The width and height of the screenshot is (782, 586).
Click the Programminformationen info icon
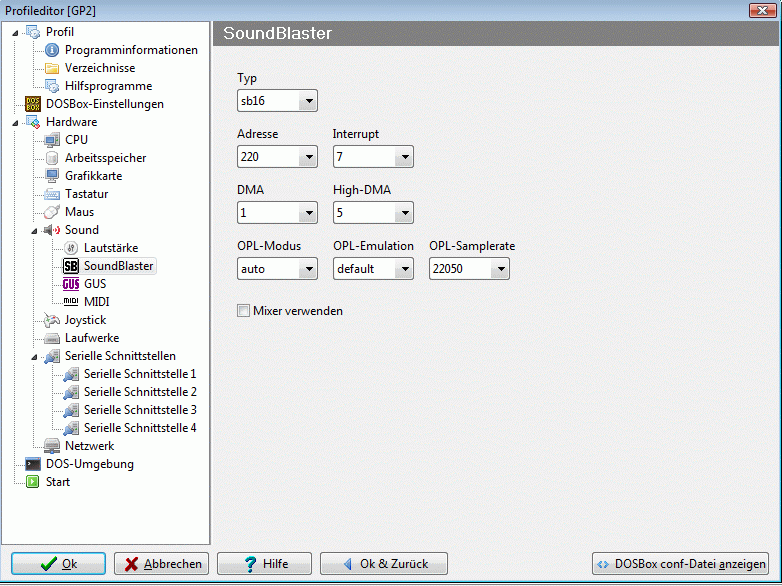pos(52,50)
